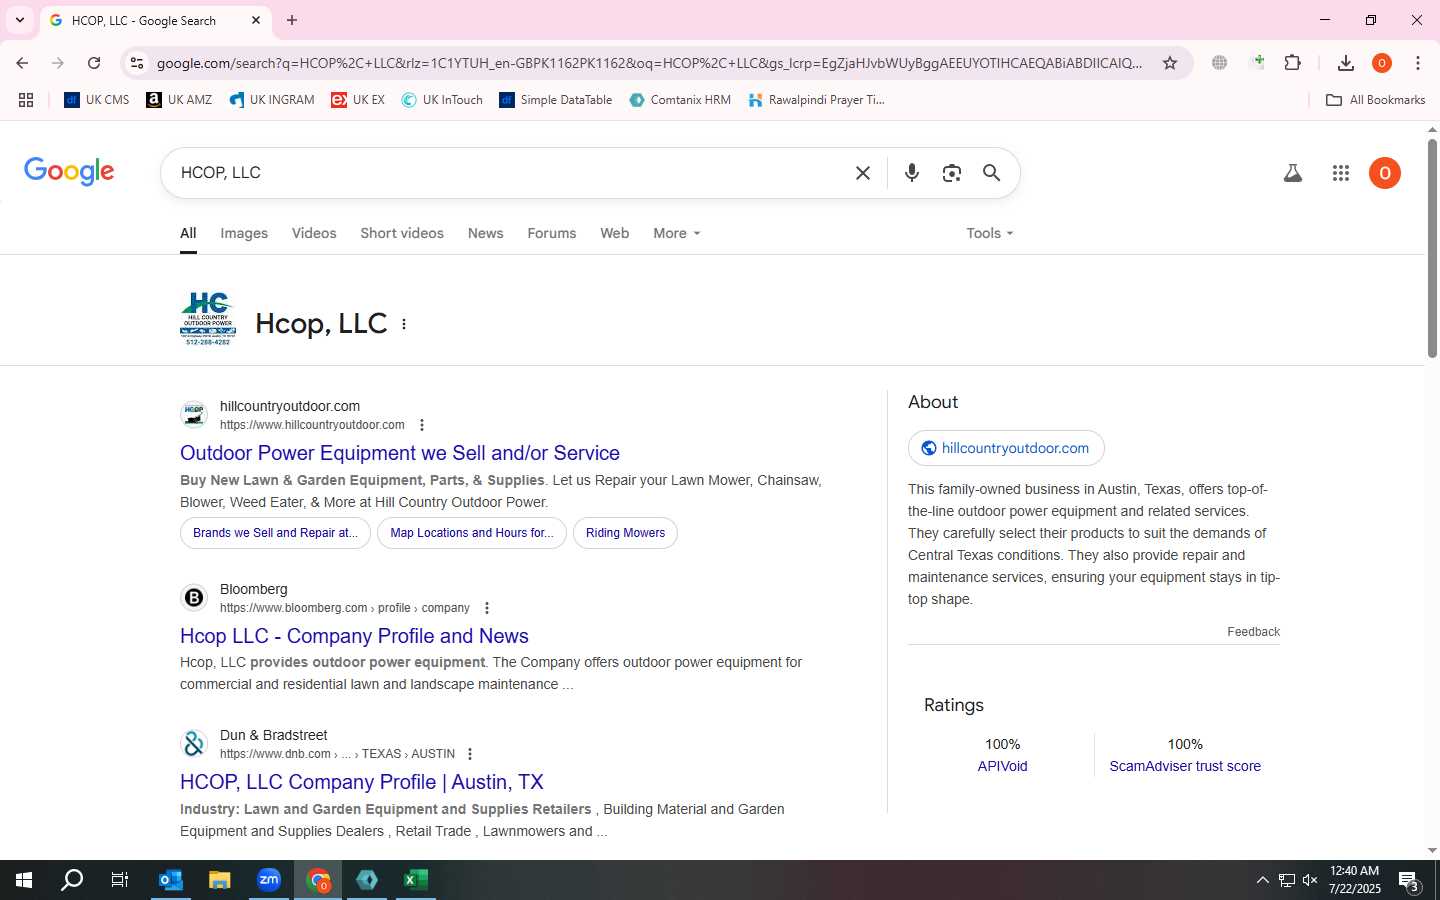The image size is (1440, 900).
Task: Click the page vertical scrollbar thumb
Action: [1432, 248]
